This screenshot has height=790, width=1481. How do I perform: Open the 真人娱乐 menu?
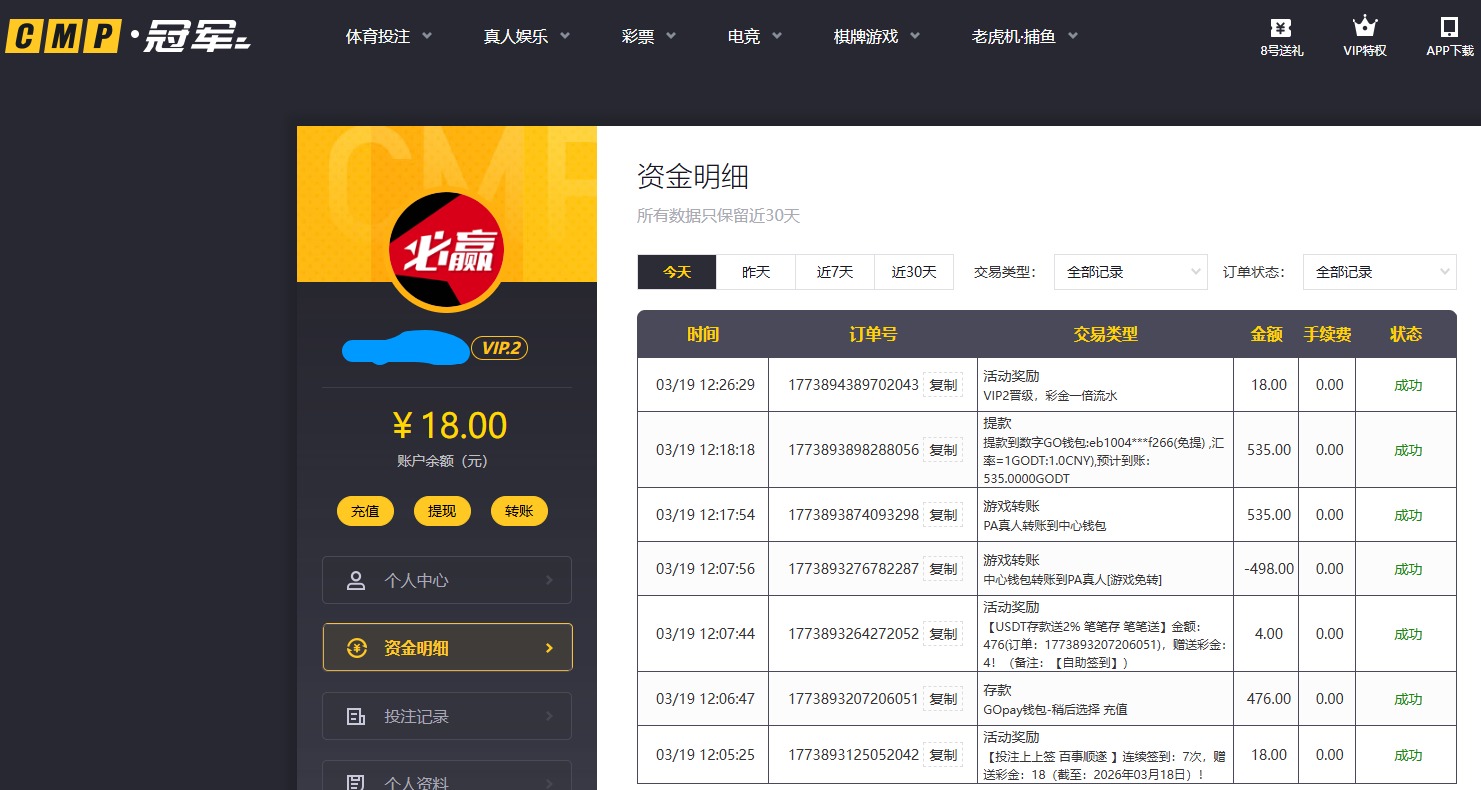click(x=526, y=34)
